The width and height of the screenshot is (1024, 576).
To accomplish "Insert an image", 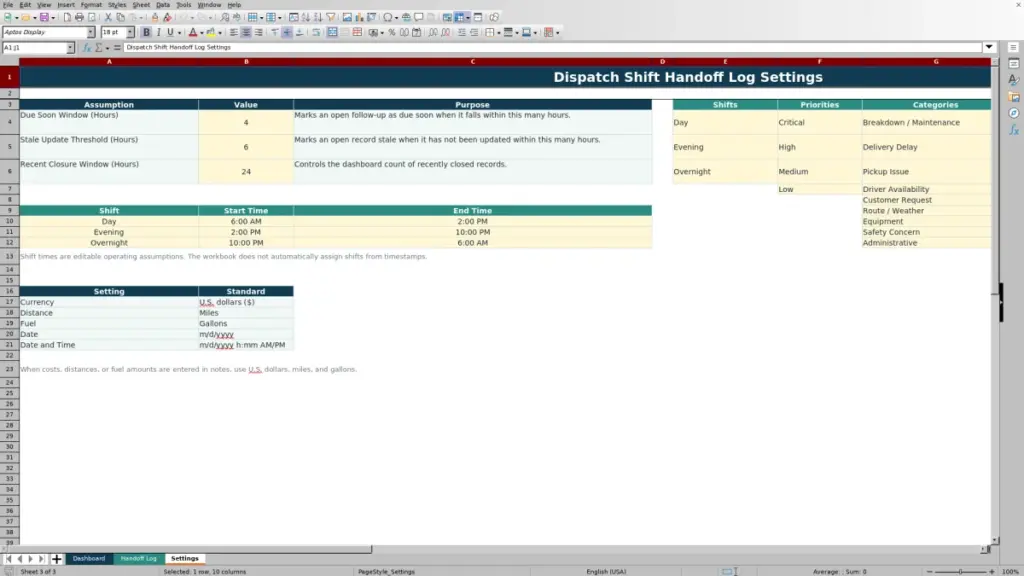I will pyautogui.click(x=347, y=18).
